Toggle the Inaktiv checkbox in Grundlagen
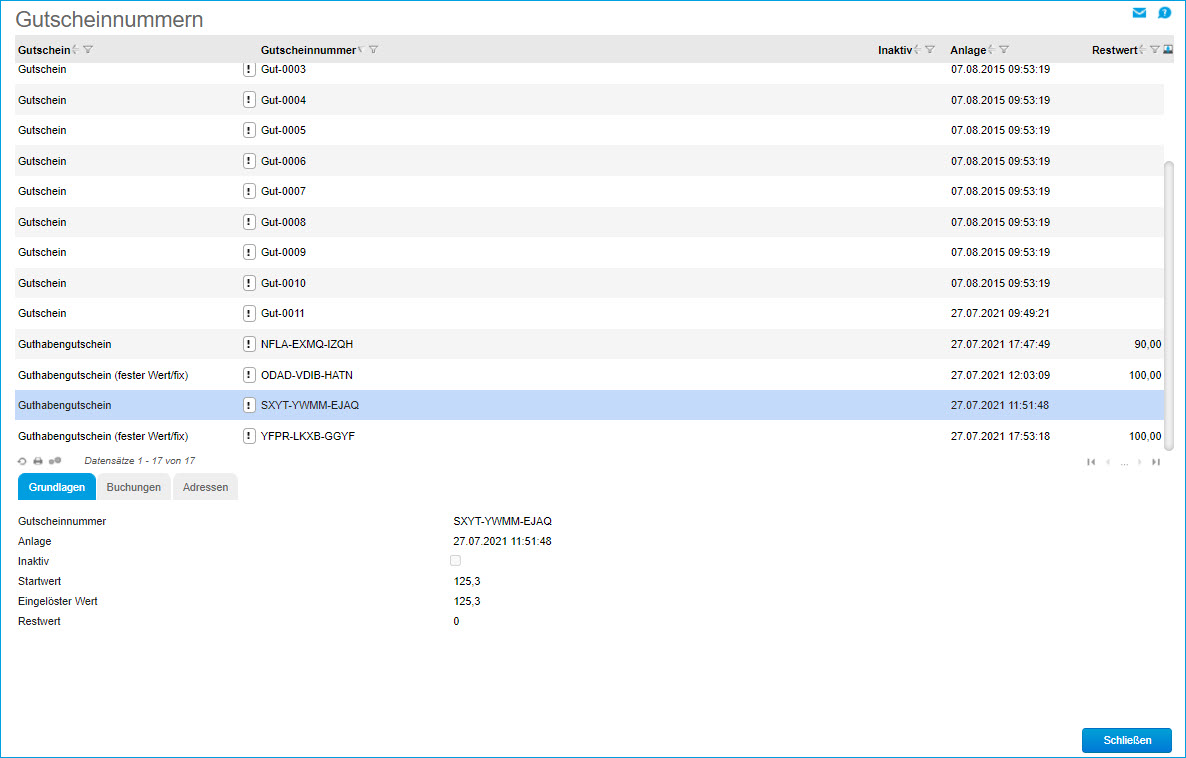1186x758 pixels. pos(456,561)
